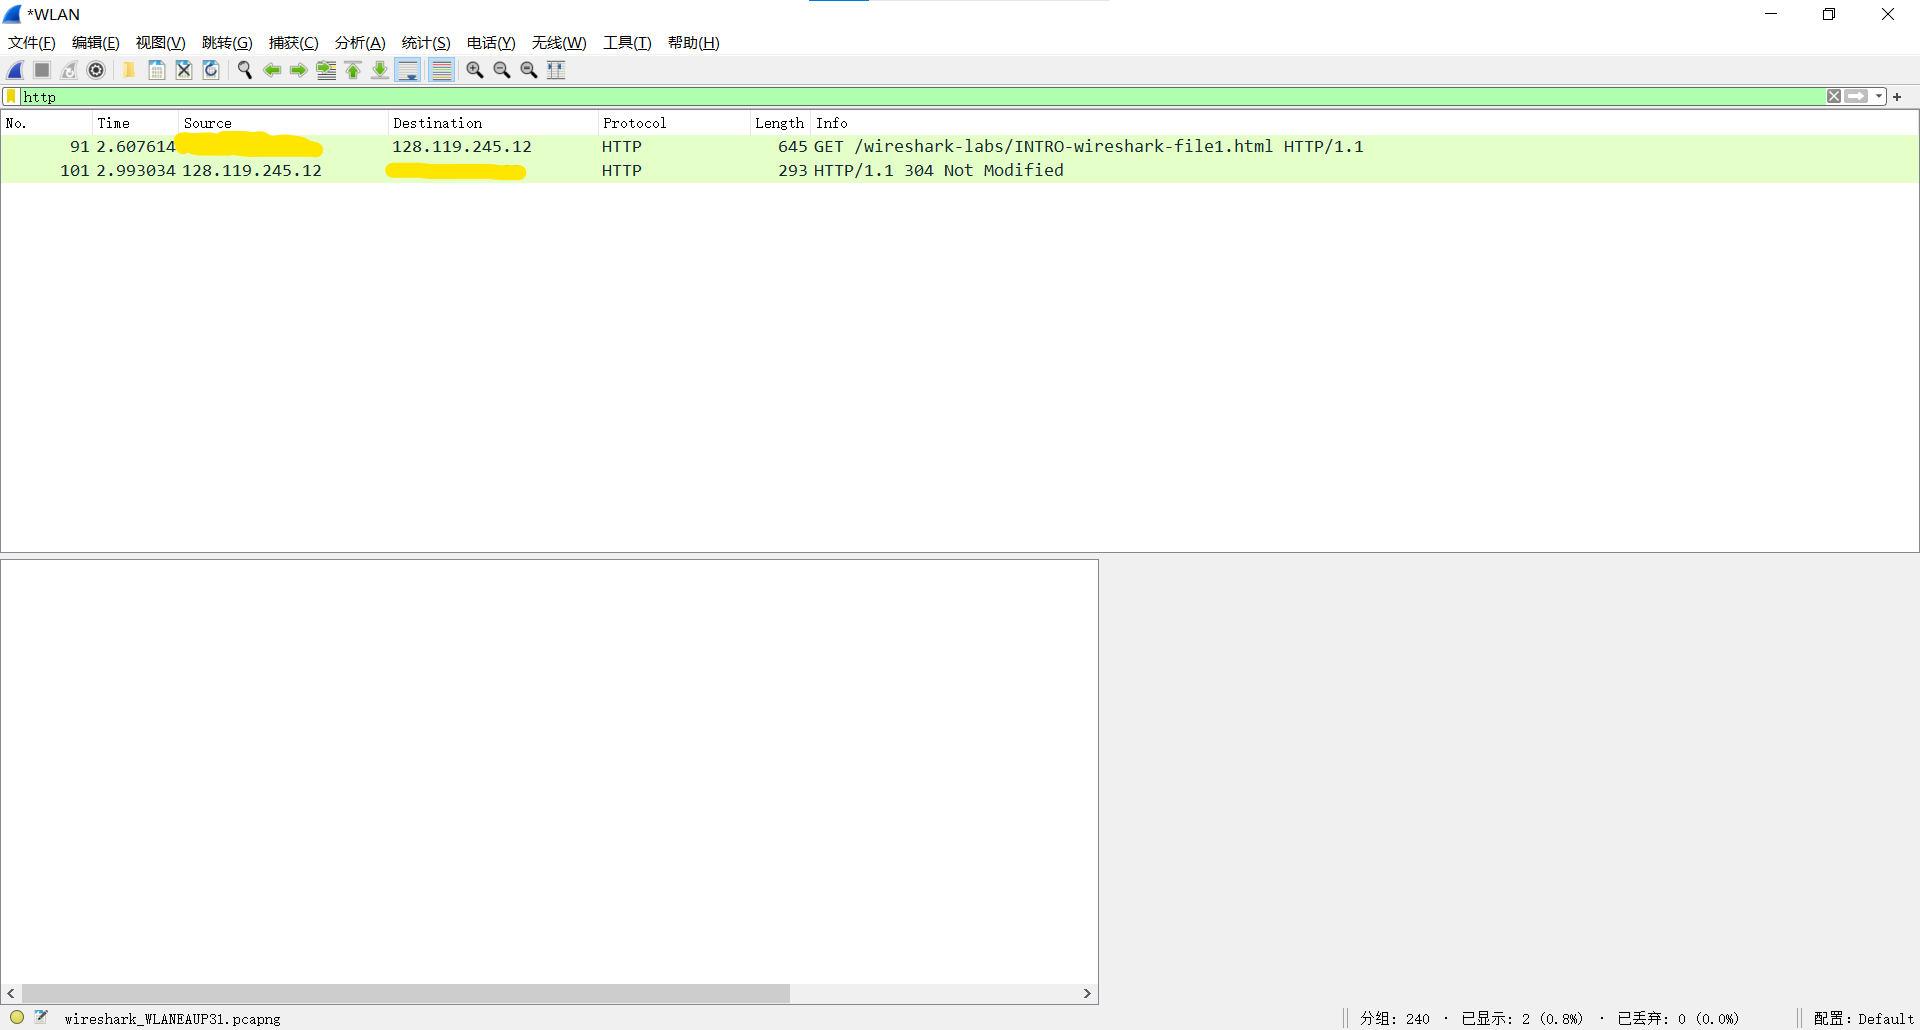Image resolution: width=1920 pixels, height=1030 pixels.
Task: Open capture options gear icon
Action: pos(96,70)
